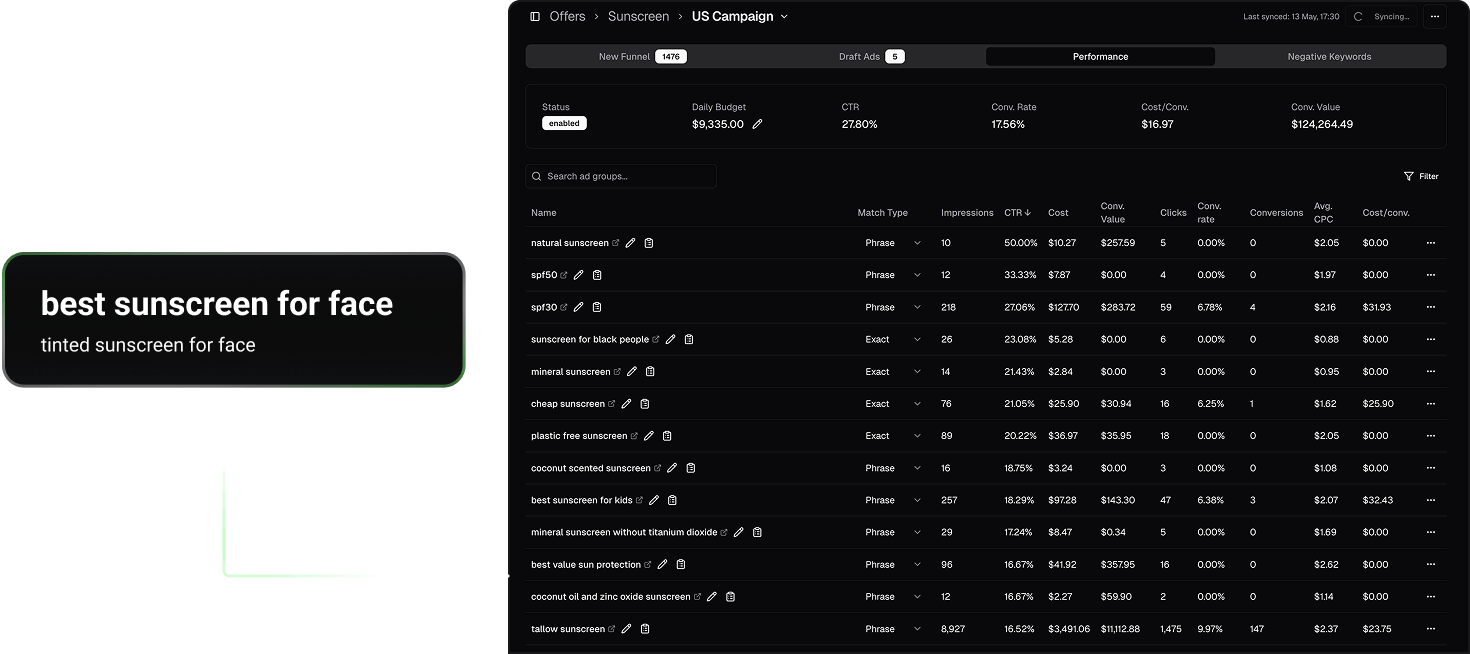Open the Negative Keywords tab
The width and height of the screenshot is (1470, 654).
pos(1329,57)
